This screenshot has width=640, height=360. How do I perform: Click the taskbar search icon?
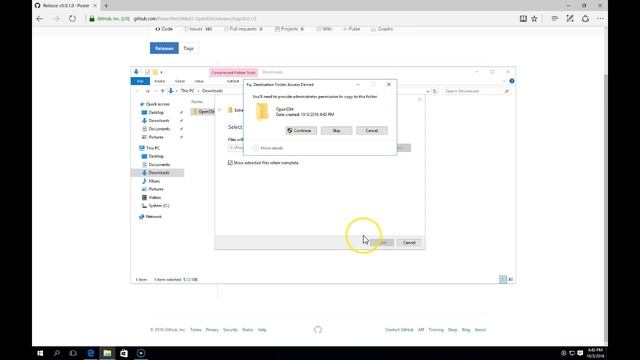point(57,353)
